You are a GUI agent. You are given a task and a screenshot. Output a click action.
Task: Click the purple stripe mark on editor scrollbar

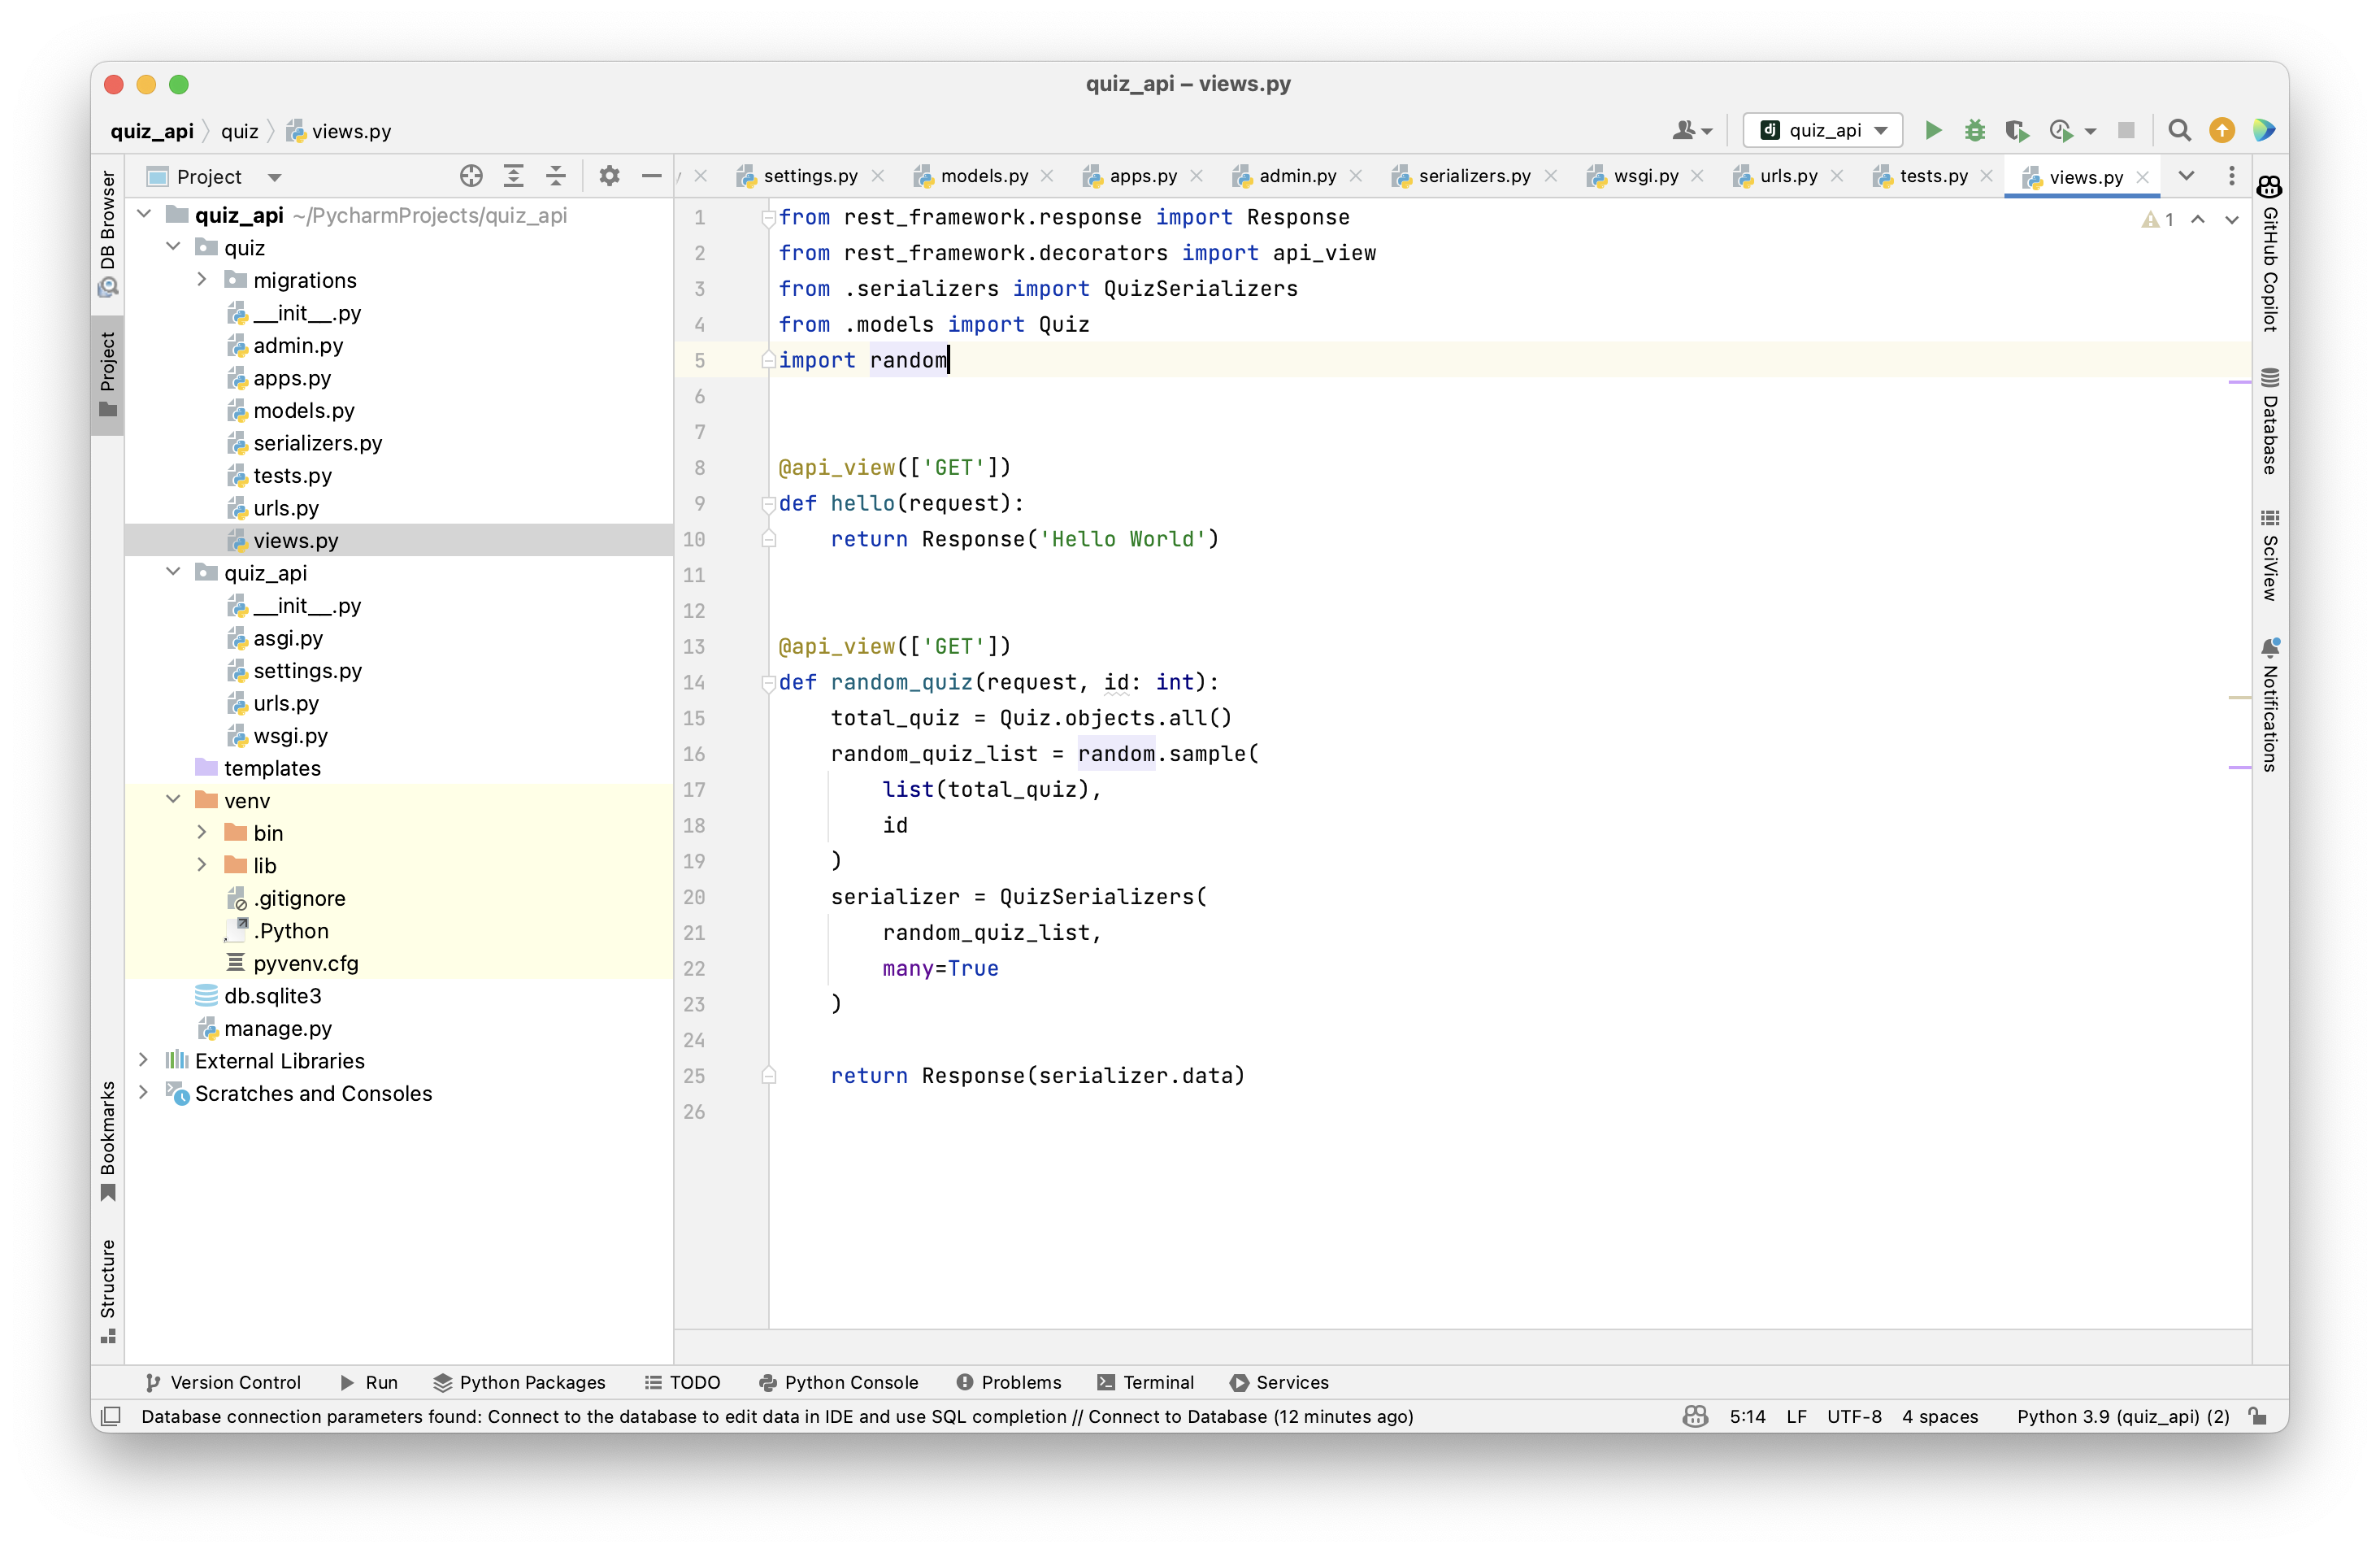(x=2239, y=382)
